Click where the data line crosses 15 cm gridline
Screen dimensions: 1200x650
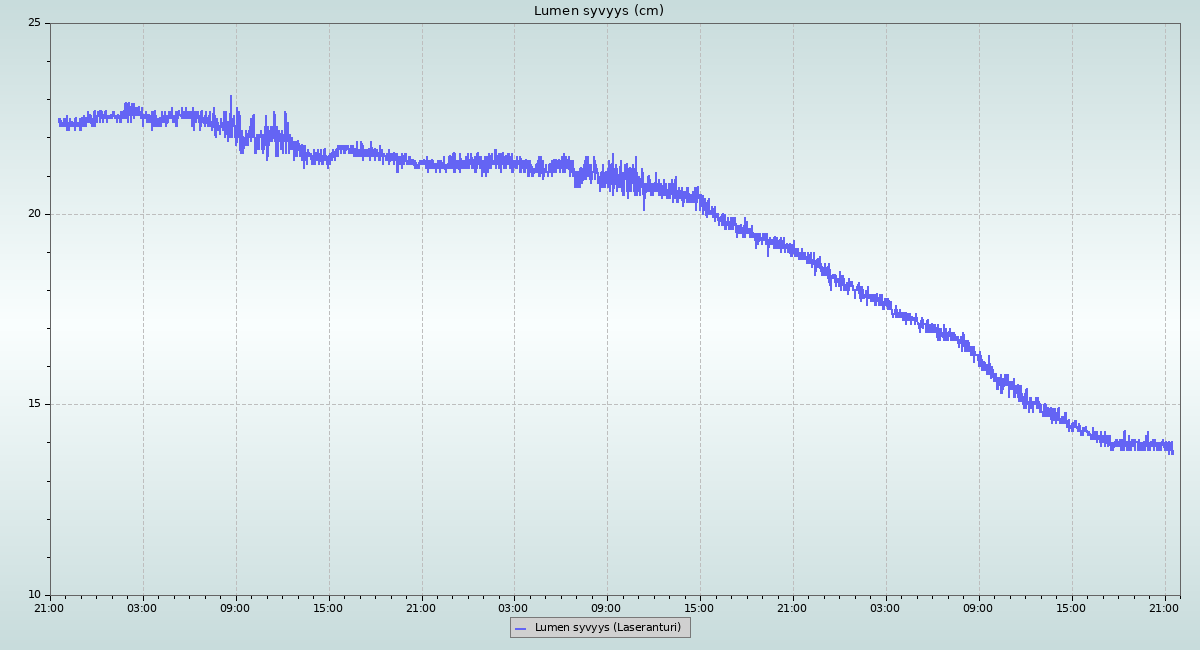(1030, 404)
